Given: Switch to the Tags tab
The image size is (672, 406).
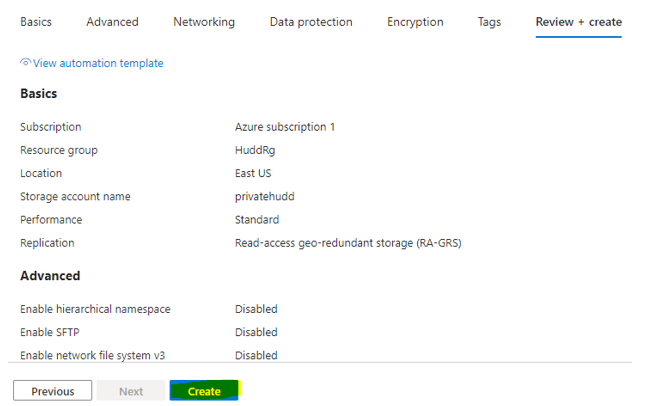Looking at the screenshot, I should (x=489, y=22).
